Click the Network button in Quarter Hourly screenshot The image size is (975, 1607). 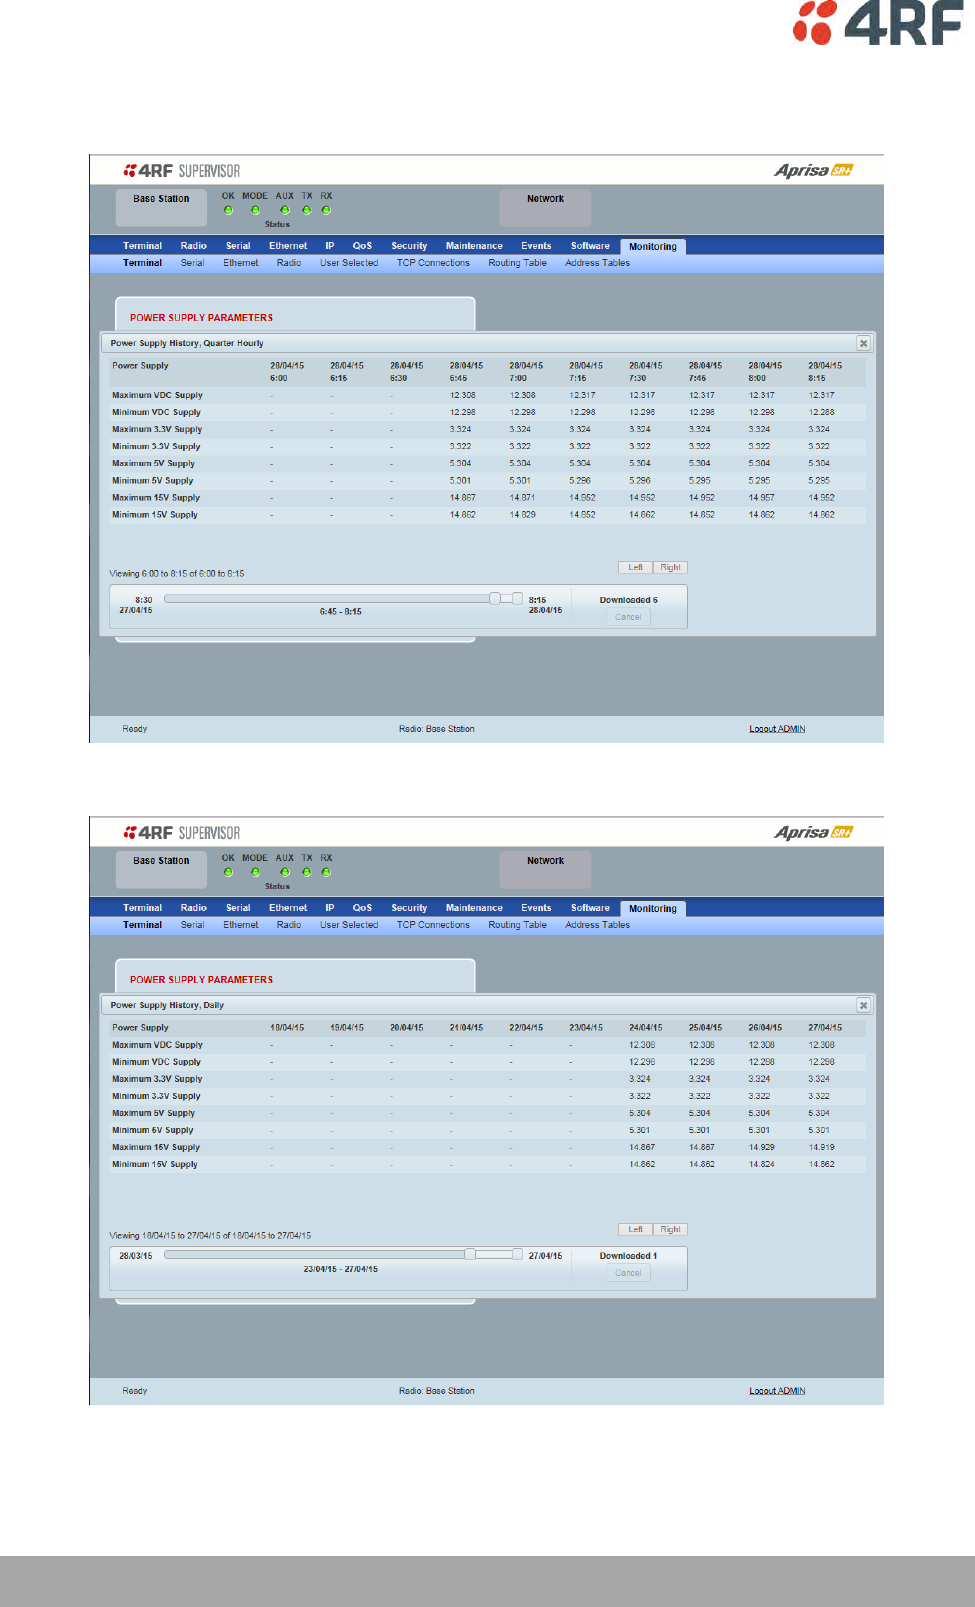tap(545, 207)
